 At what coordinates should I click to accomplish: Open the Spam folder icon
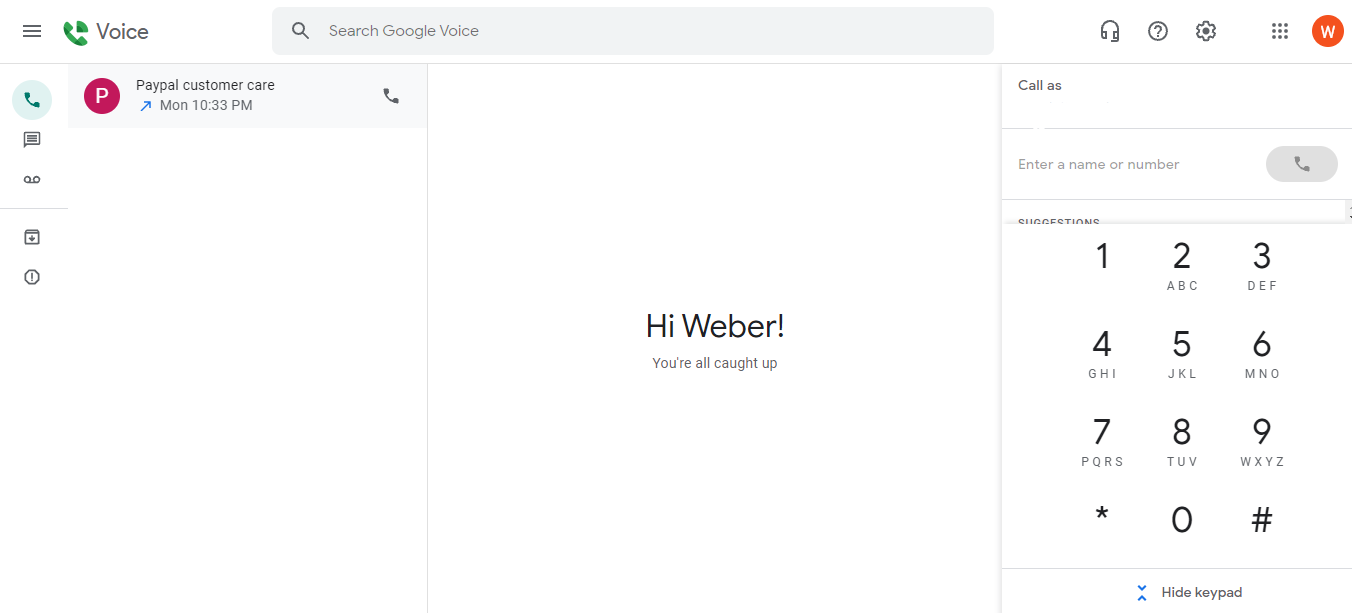[32, 277]
